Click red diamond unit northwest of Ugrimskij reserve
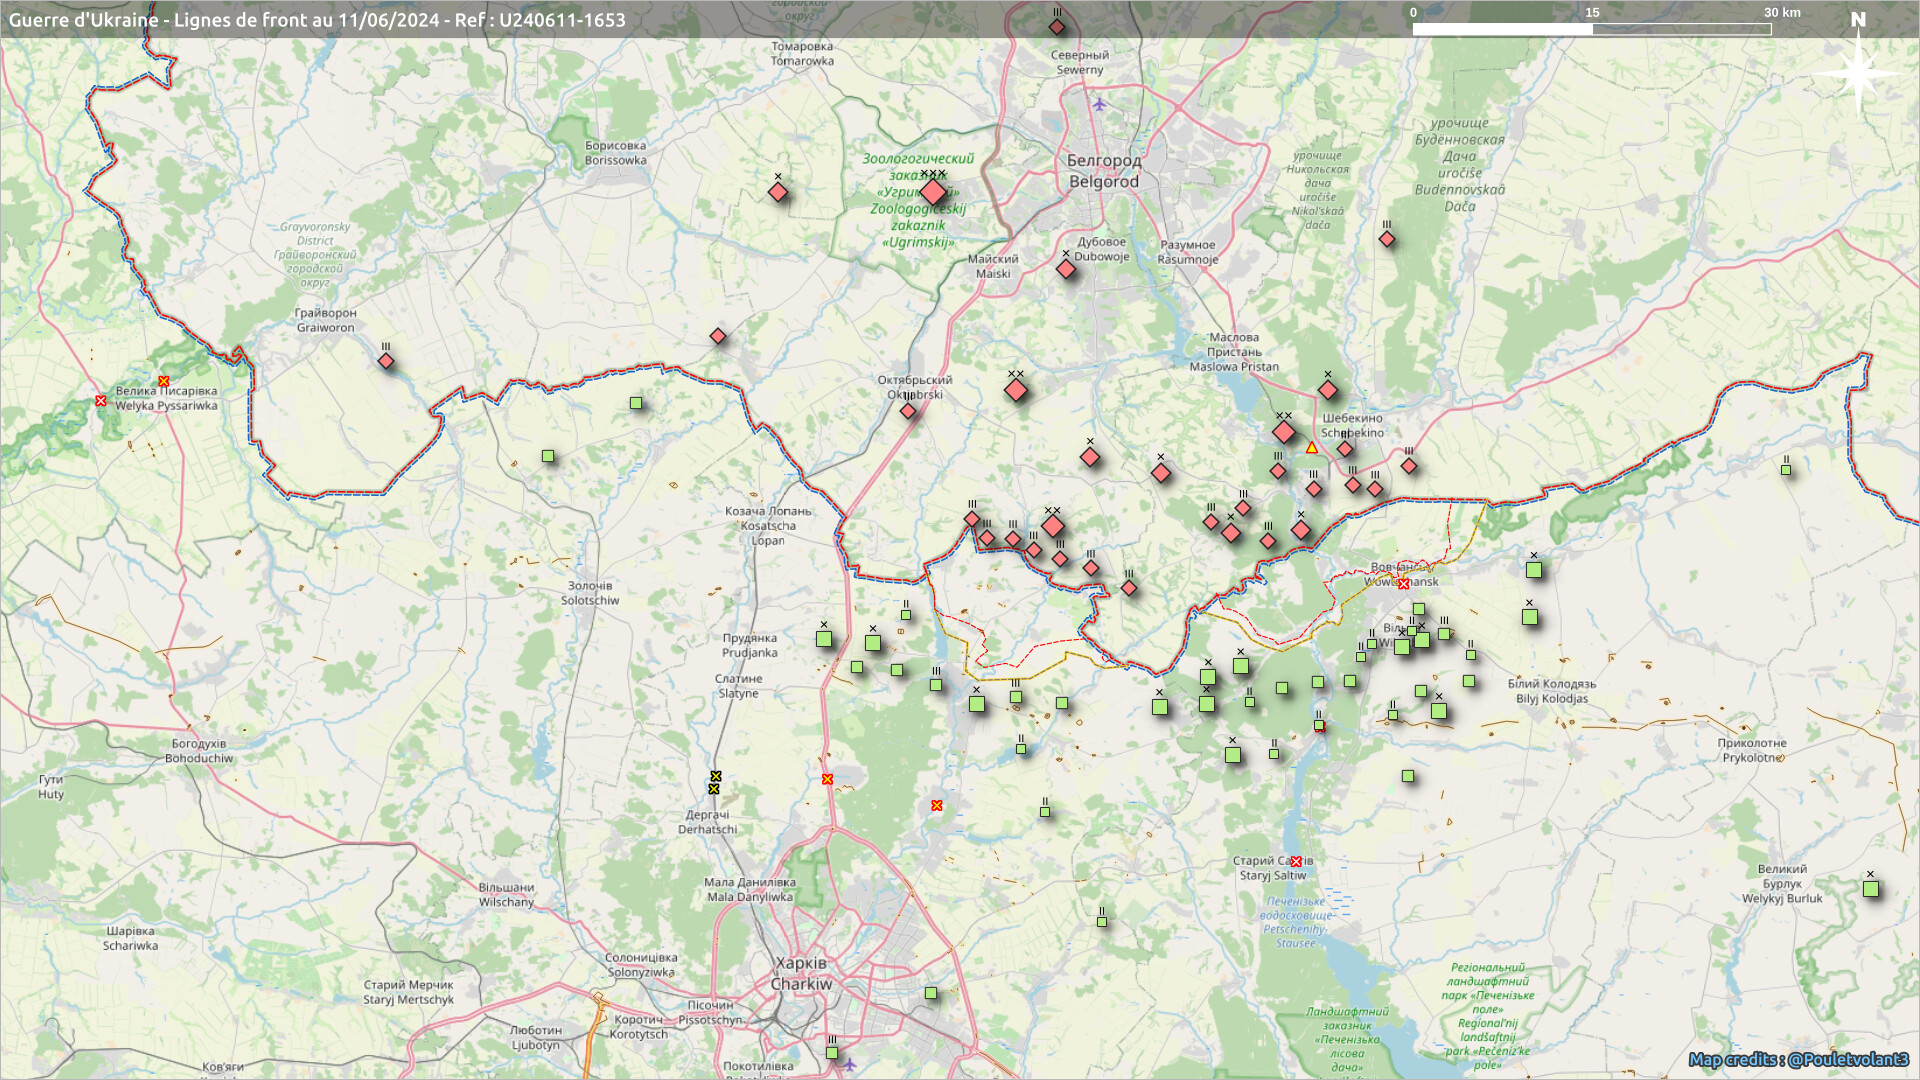This screenshot has height=1080, width=1920. click(778, 192)
